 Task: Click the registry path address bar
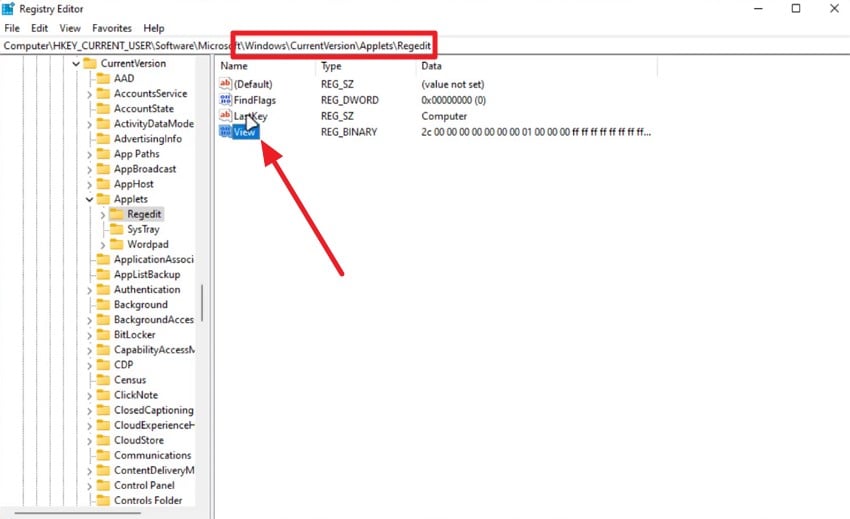coord(425,46)
